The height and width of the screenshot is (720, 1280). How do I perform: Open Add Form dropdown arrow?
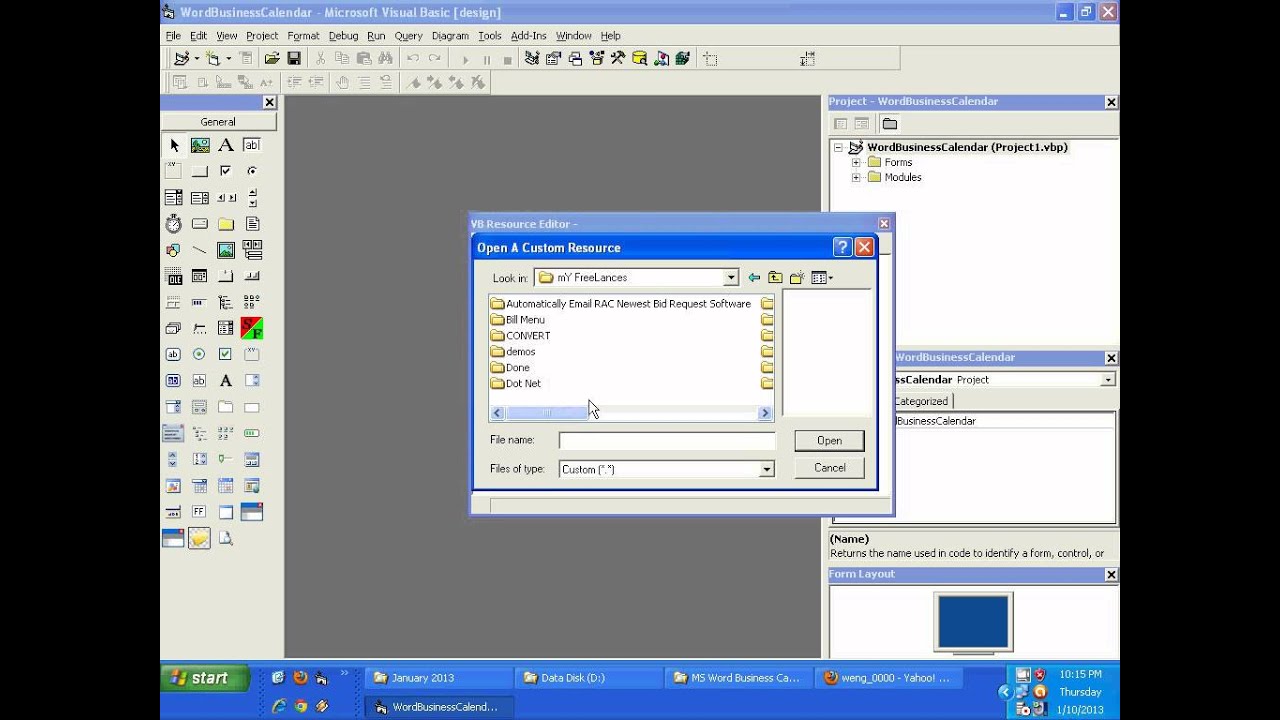coord(228,59)
